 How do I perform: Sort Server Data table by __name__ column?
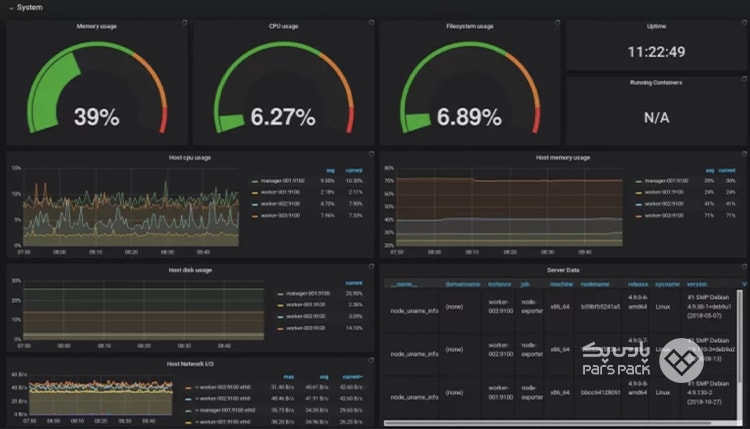[404, 284]
